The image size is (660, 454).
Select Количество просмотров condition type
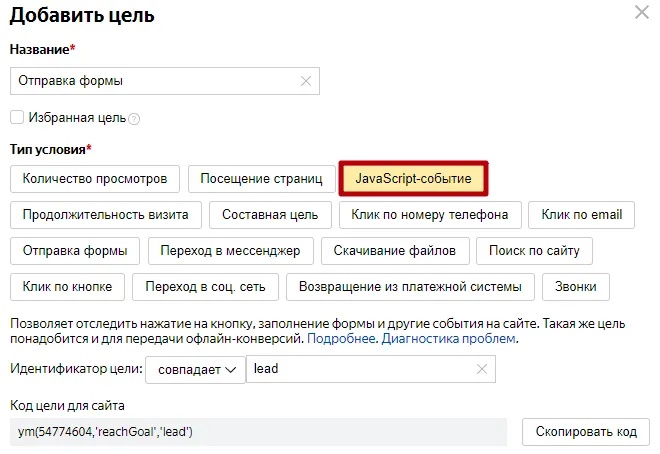(x=95, y=179)
